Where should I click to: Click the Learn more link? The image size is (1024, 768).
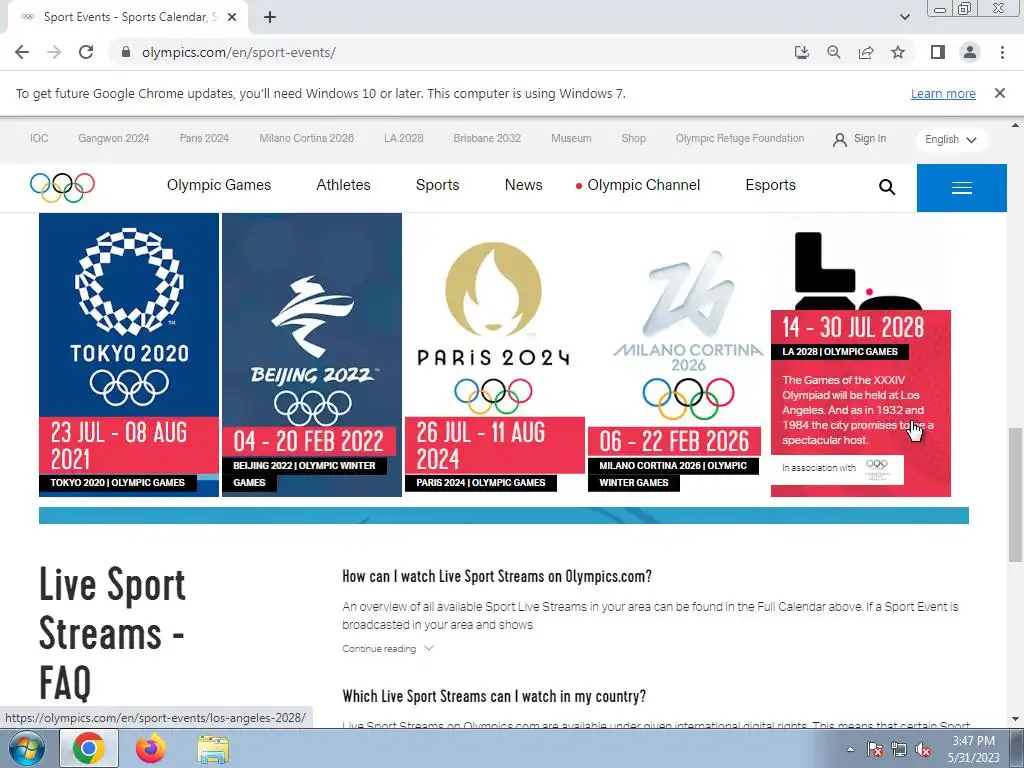[943, 93]
